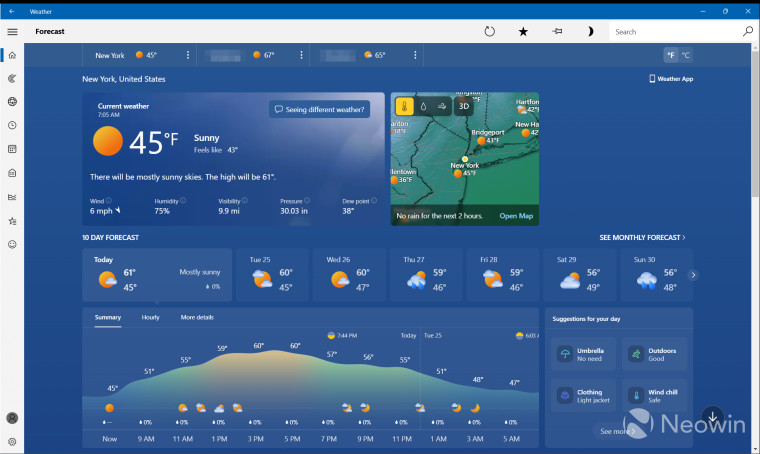Click Wind info icon
The width and height of the screenshot is (760, 454).
pyautogui.click(x=109, y=200)
